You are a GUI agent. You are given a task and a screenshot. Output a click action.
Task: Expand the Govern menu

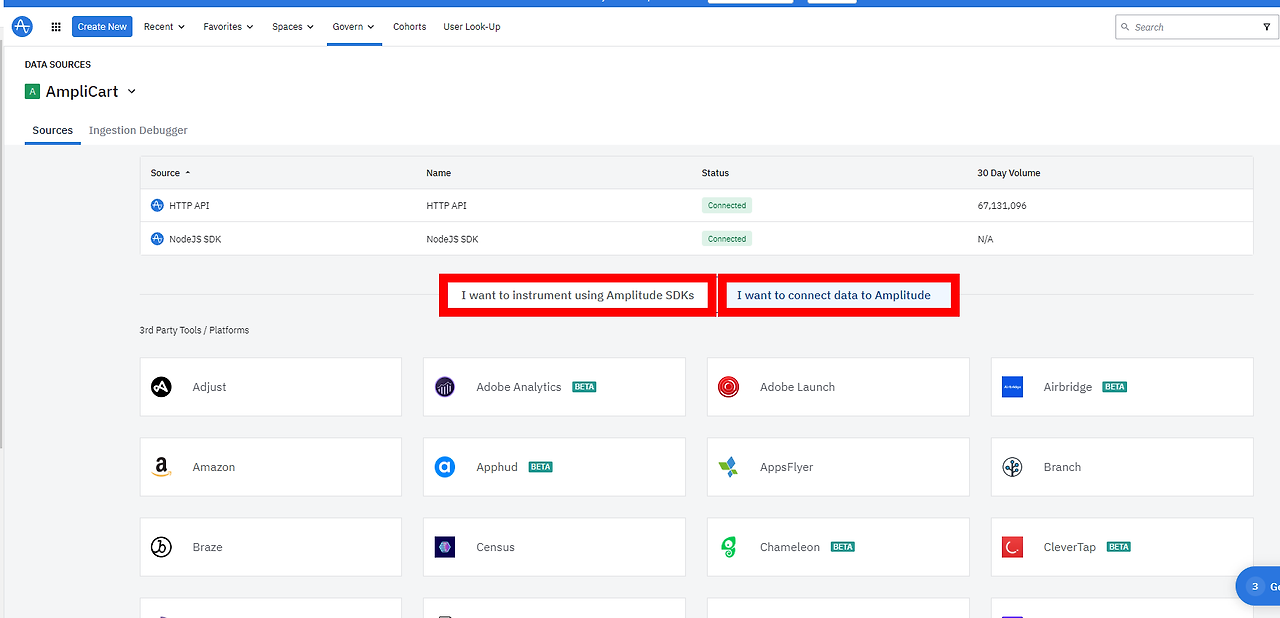354,27
